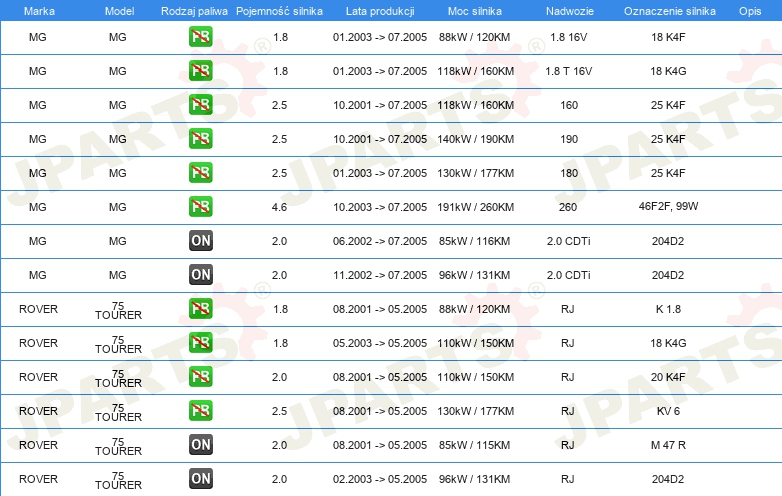
Task: Click the PB petrol icon in the MG 1.8 16V row
Action: 200,38
